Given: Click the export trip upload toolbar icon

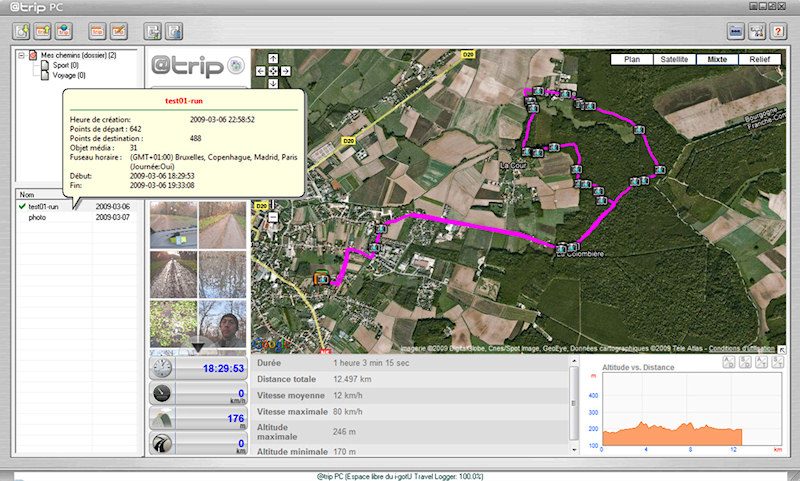Looking at the screenshot, I should [x=42, y=31].
